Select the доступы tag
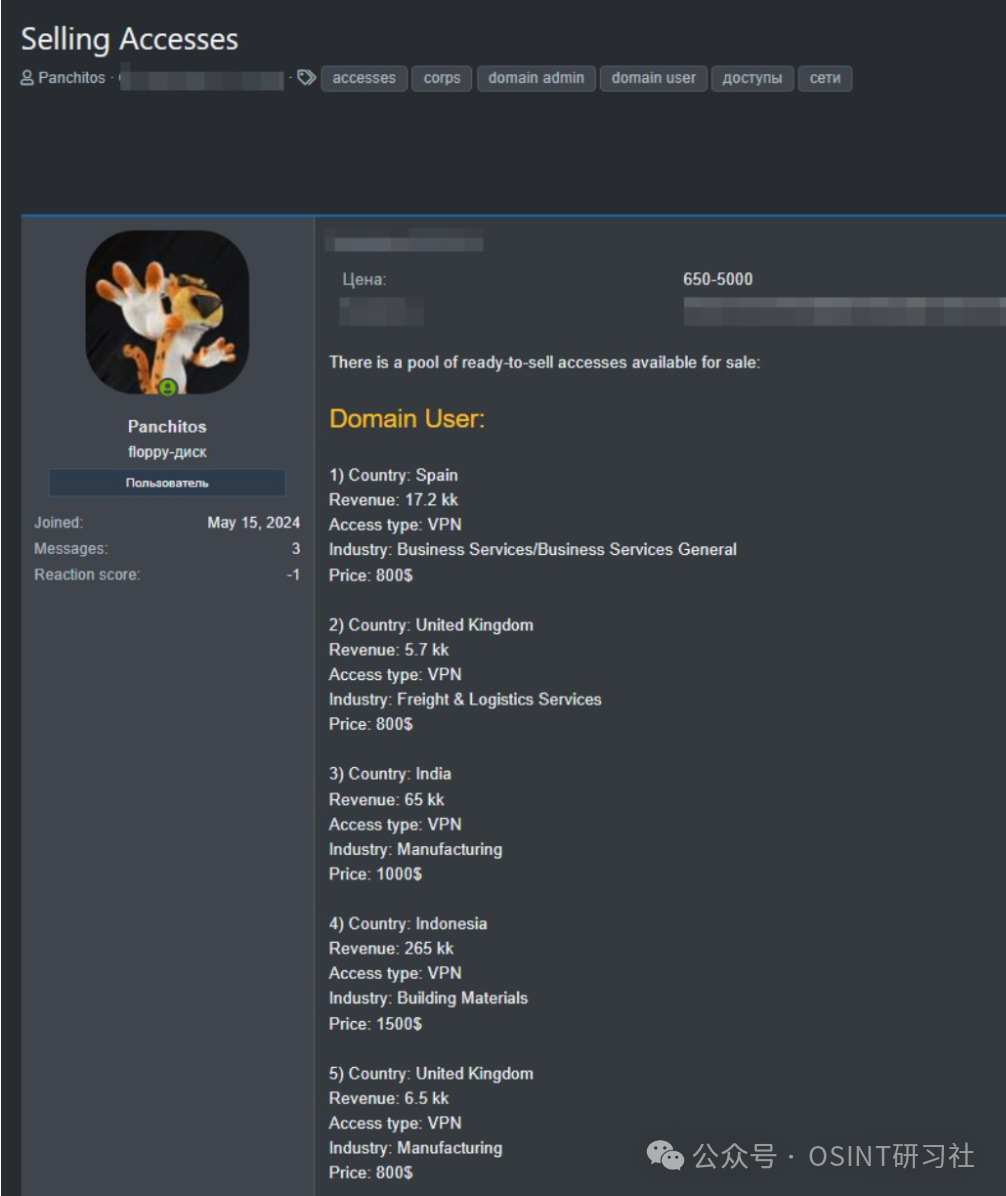The height and width of the screenshot is (1196, 1006). [x=752, y=78]
